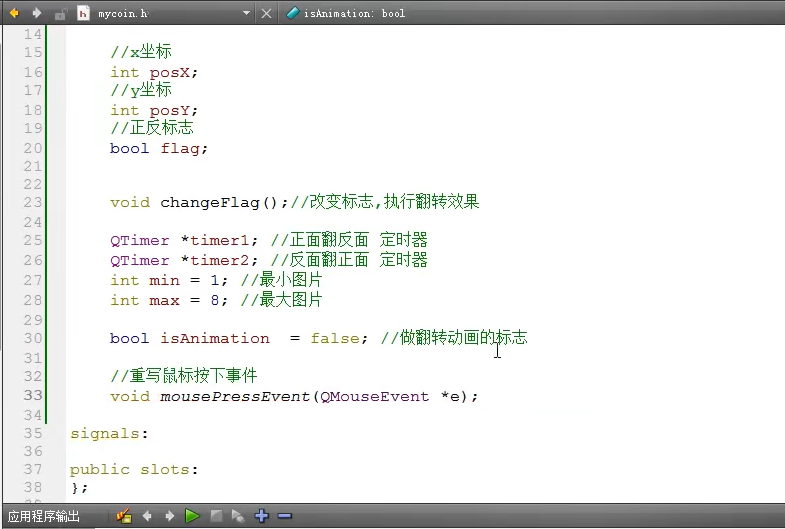Click line number 33 in the gutter
Viewport: 785px width, 529px height.
[x=33, y=395]
